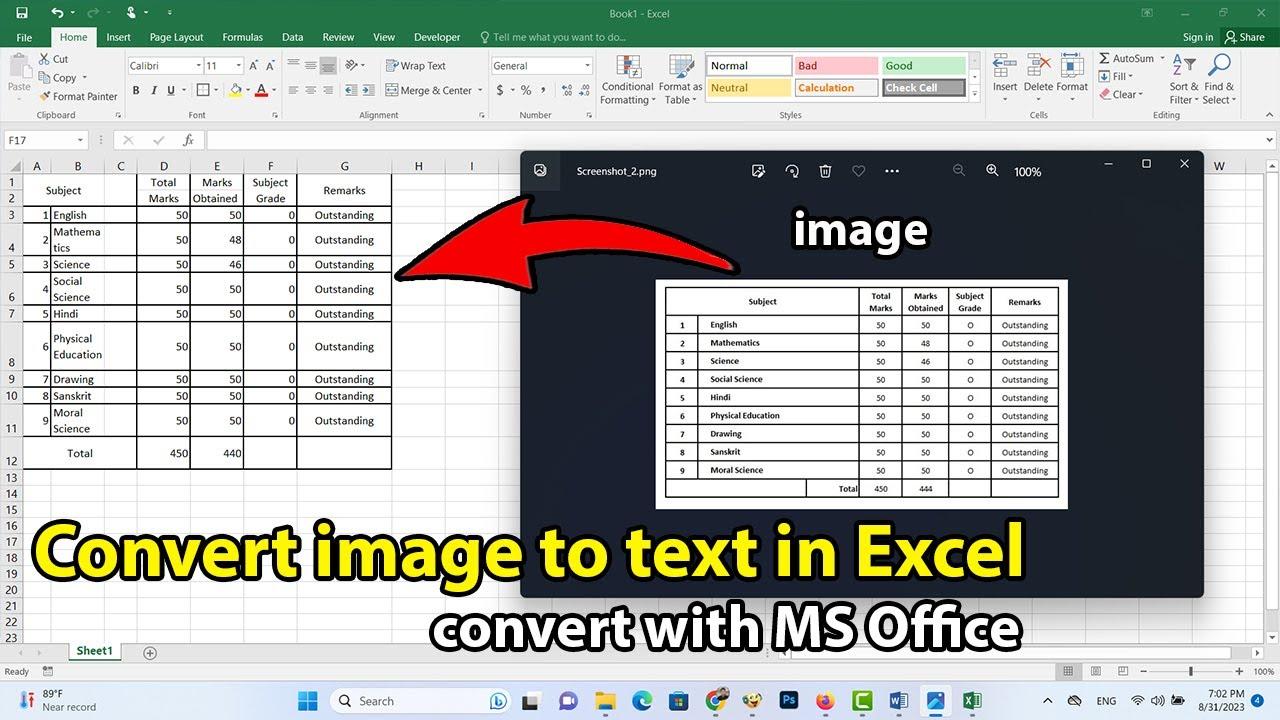Click the Name Box showing F17
Screen dimensions: 1280x720
[46, 141]
